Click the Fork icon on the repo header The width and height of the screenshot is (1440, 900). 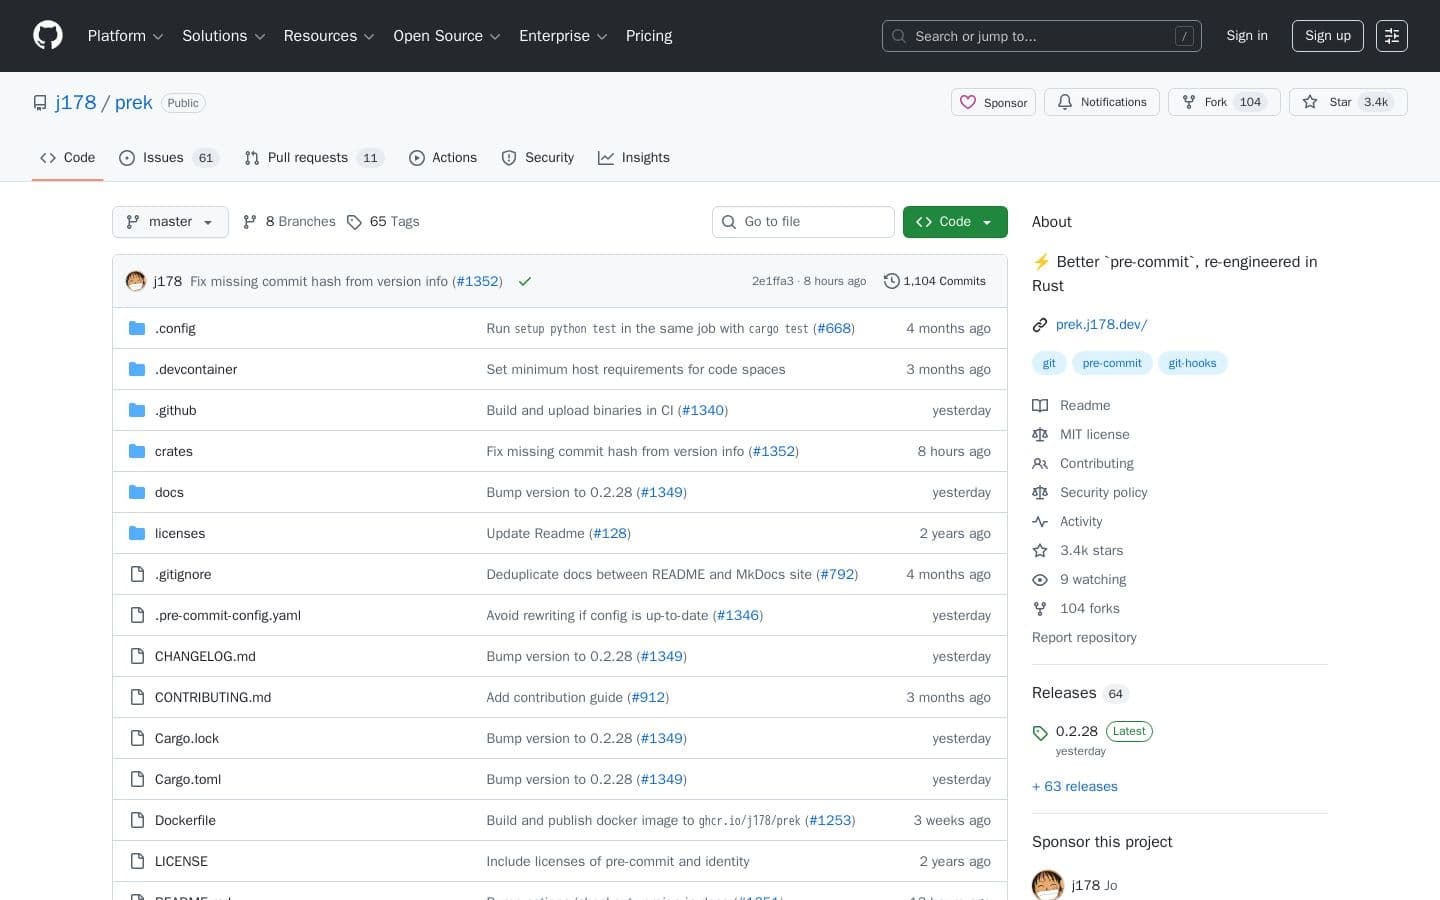click(x=1188, y=102)
